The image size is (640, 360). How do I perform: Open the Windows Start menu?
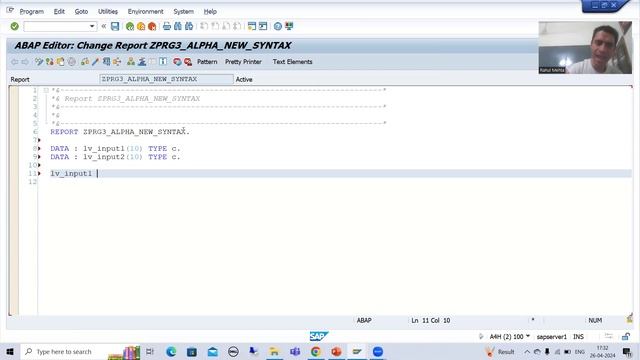coord(10,351)
